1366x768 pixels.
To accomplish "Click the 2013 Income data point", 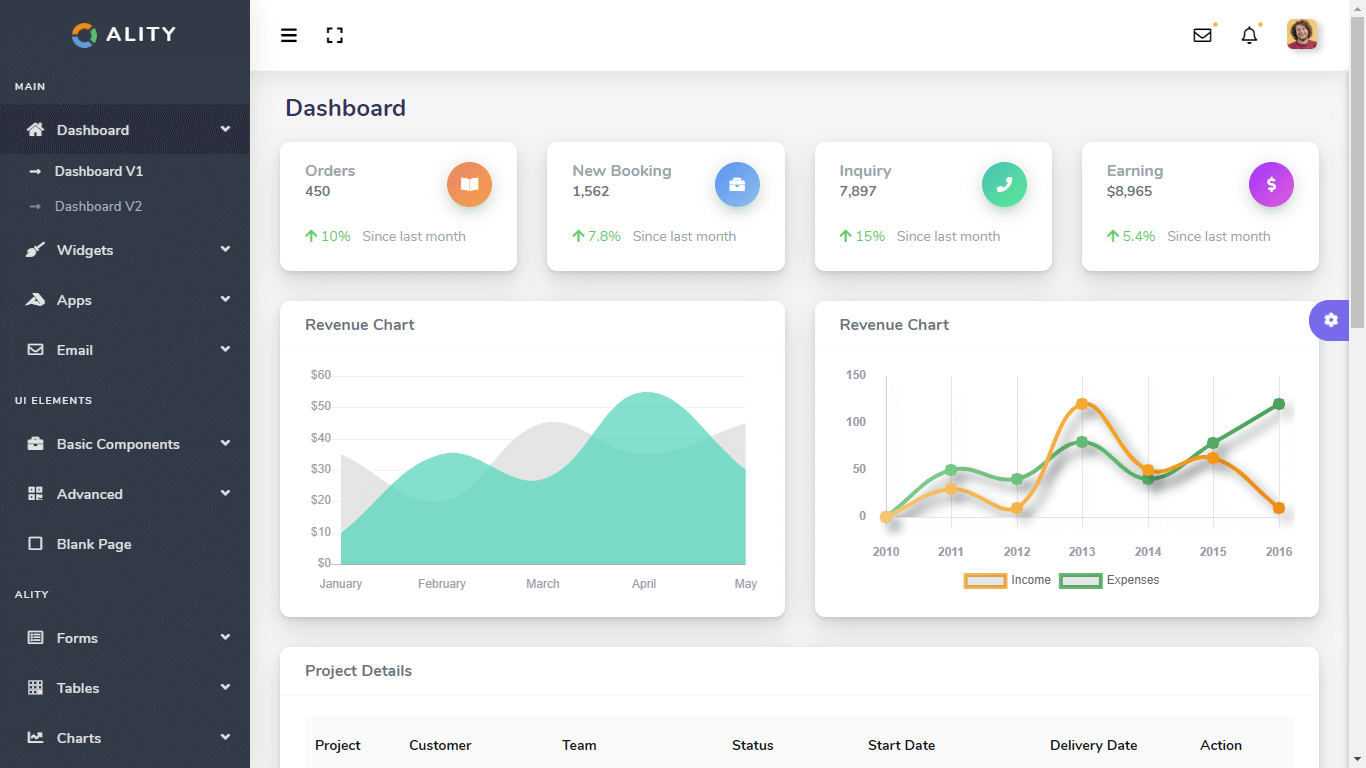I will point(1082,404).
